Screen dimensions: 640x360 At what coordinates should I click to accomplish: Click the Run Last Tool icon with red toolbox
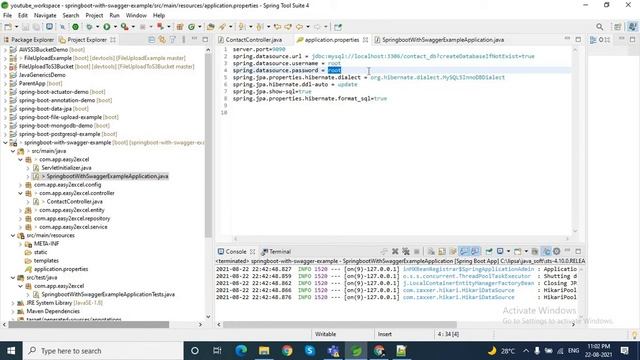[124, 27]
